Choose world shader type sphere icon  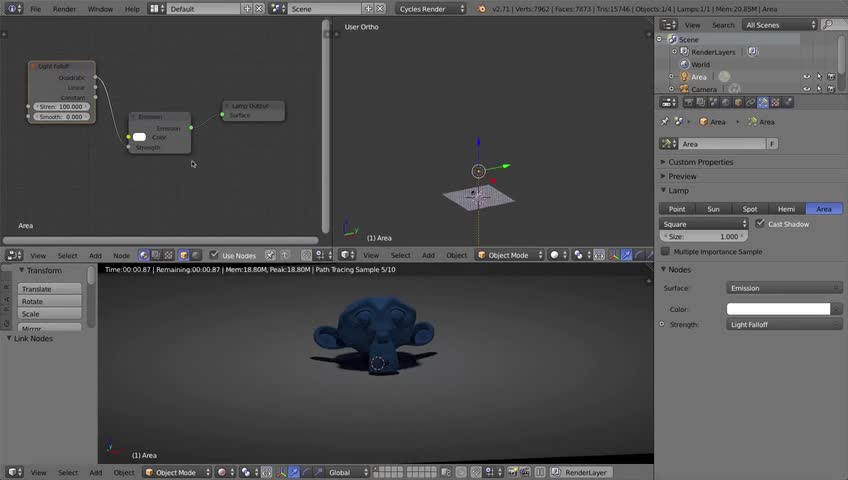[196, 255]
